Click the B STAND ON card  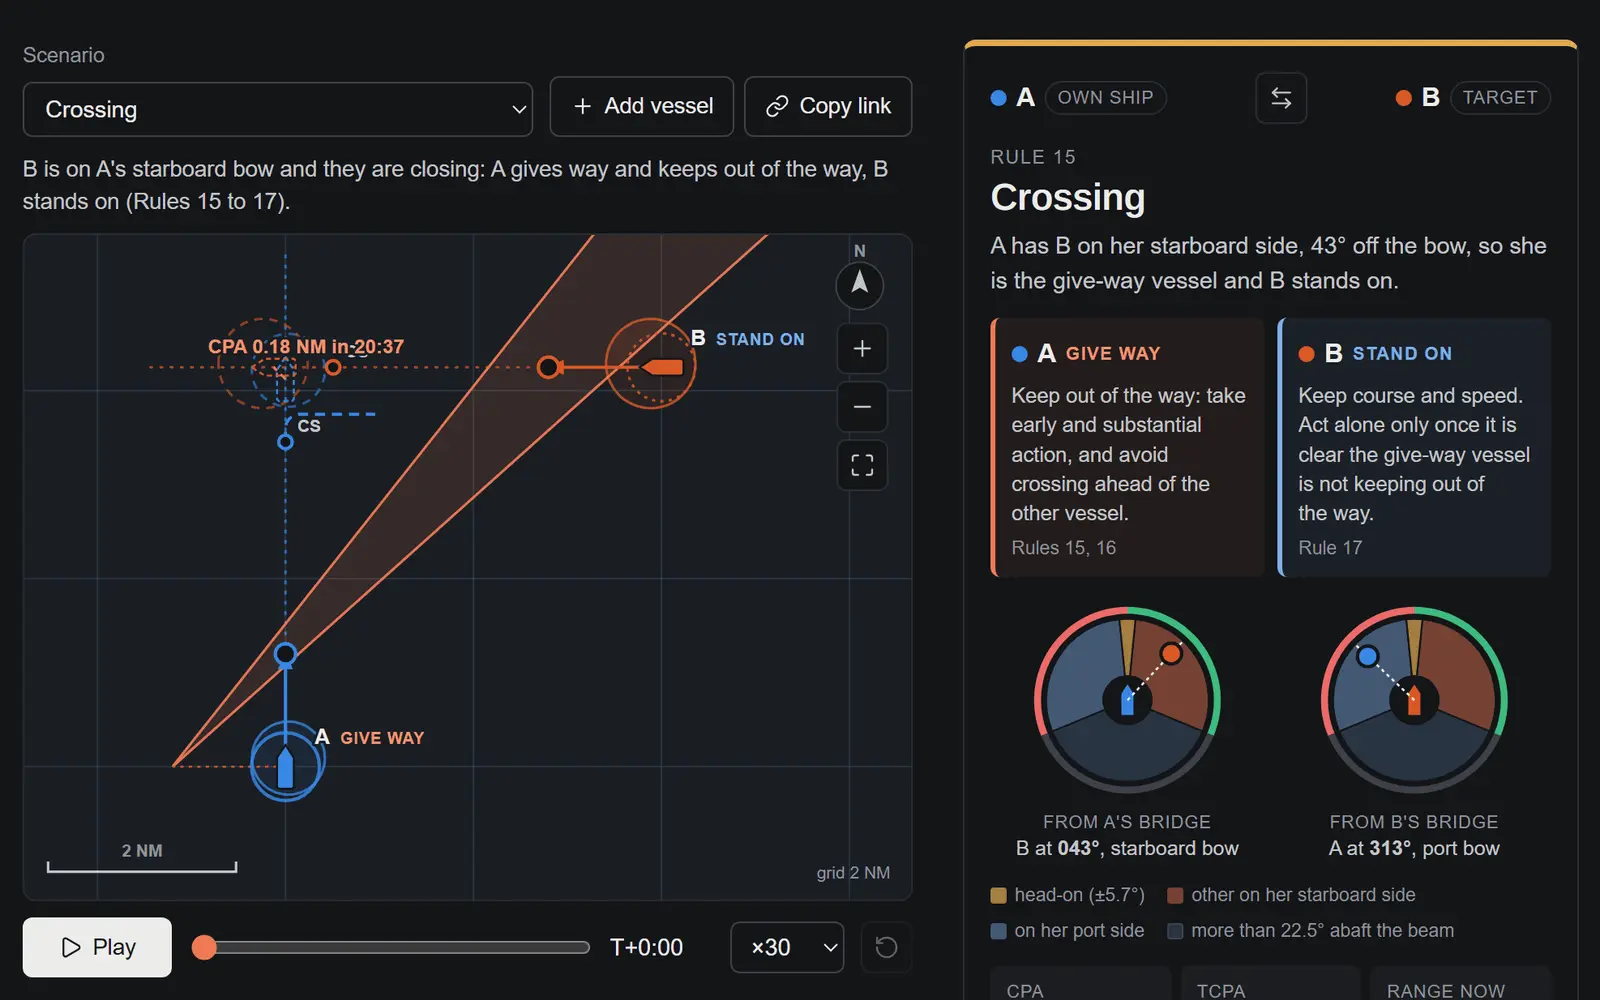point(1414,447)
